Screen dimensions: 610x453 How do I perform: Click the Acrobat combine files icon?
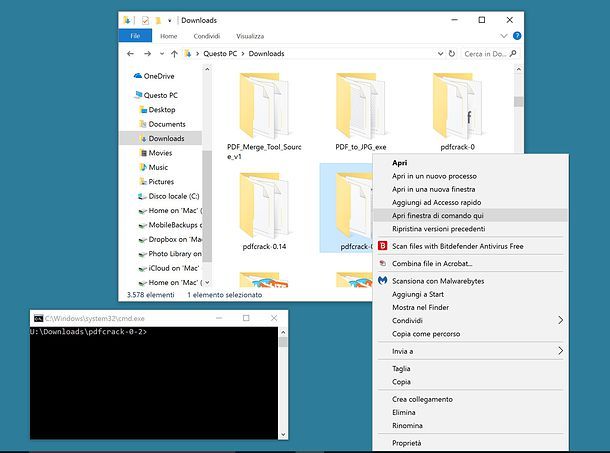[383, 263]
